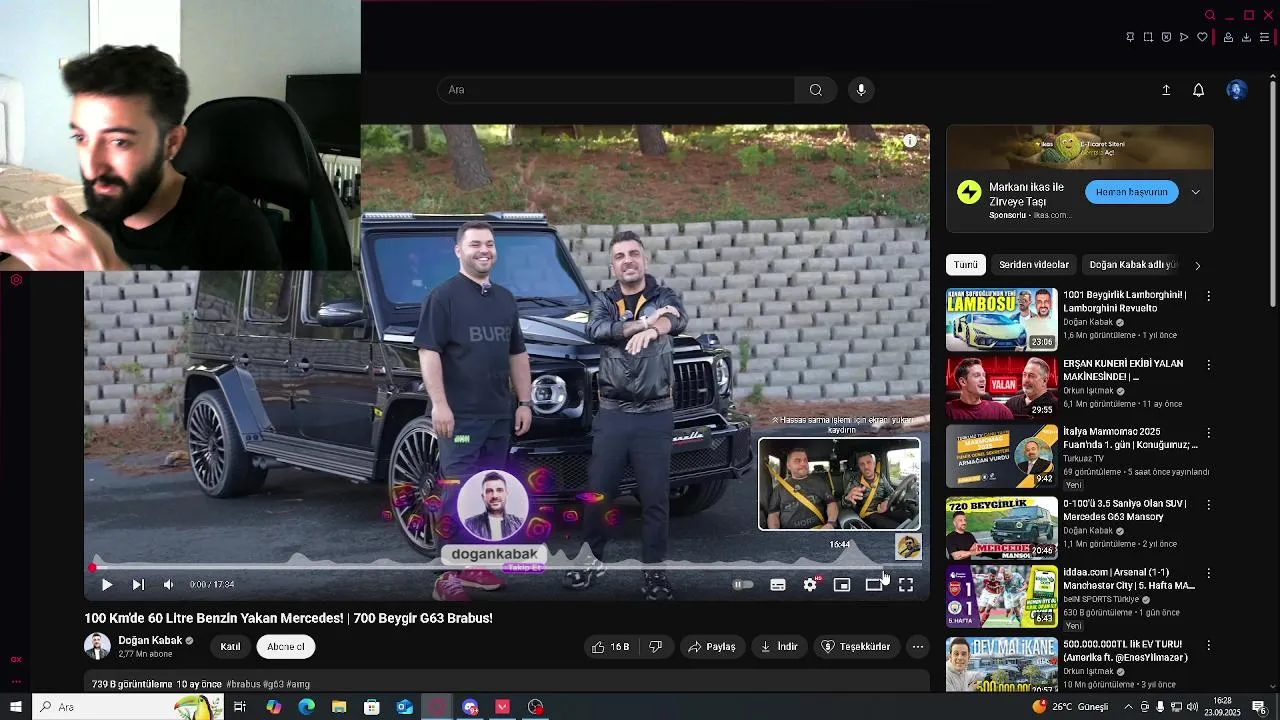
Task: Click browser player play icon
Action: click(x=1184, y=37)
